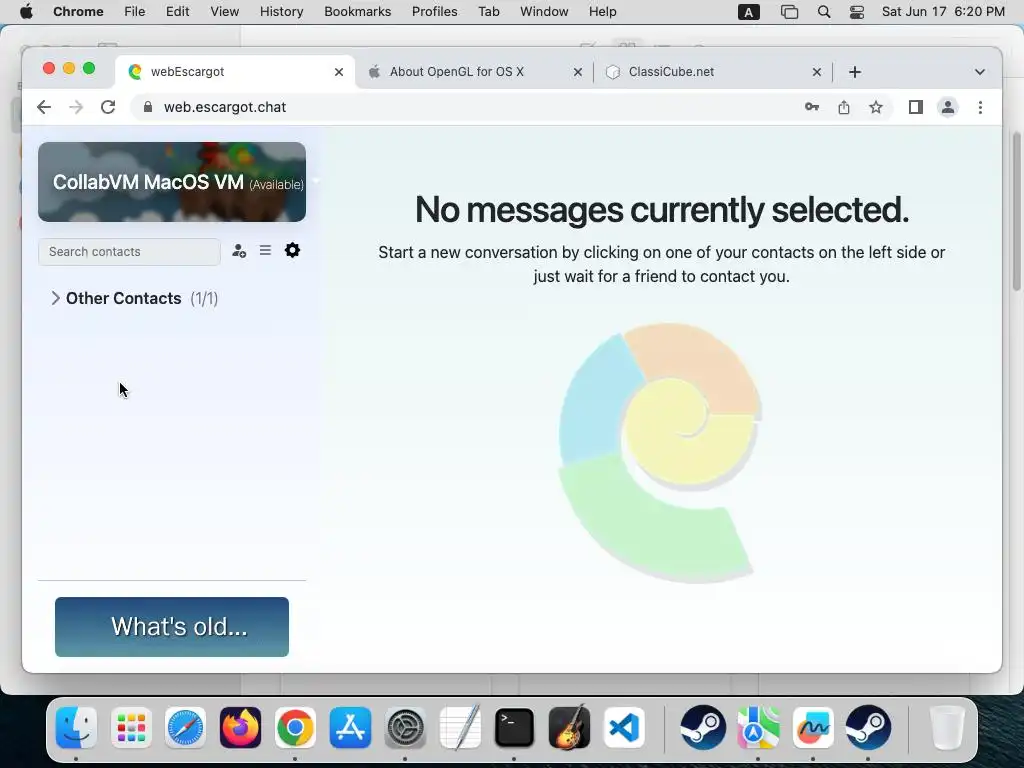Viewport: 1024px width, 768px height.
Task: Open the App Store from the Dock
Action: coord(350,728)
